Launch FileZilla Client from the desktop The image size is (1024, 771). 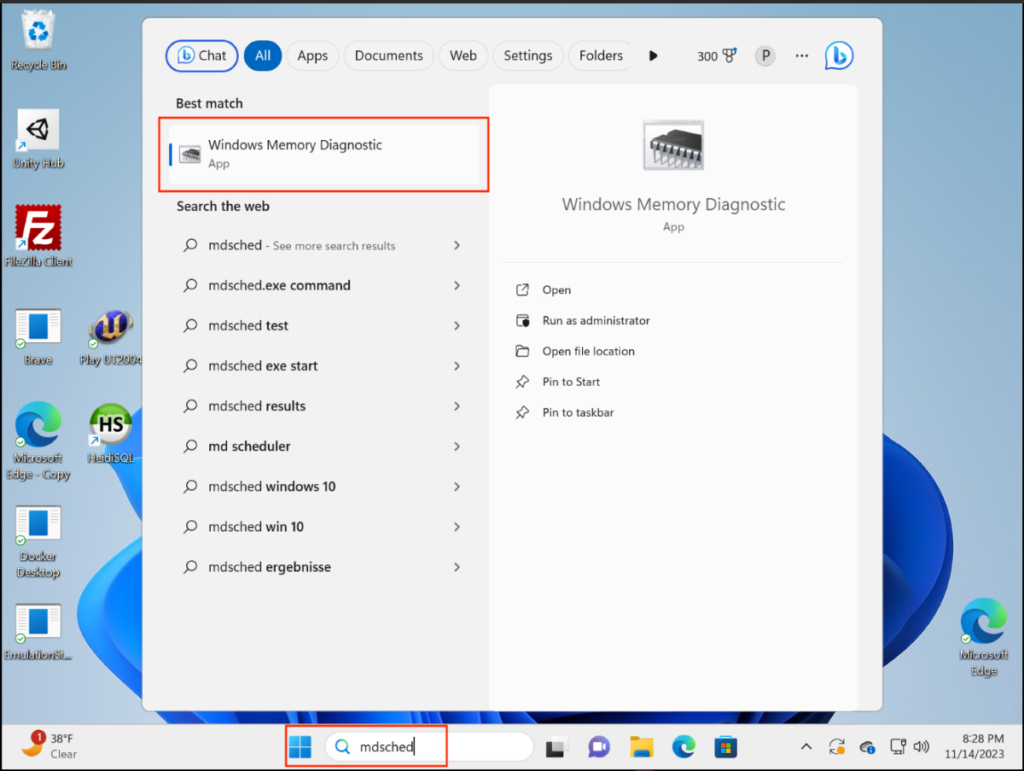coord(38,225)
